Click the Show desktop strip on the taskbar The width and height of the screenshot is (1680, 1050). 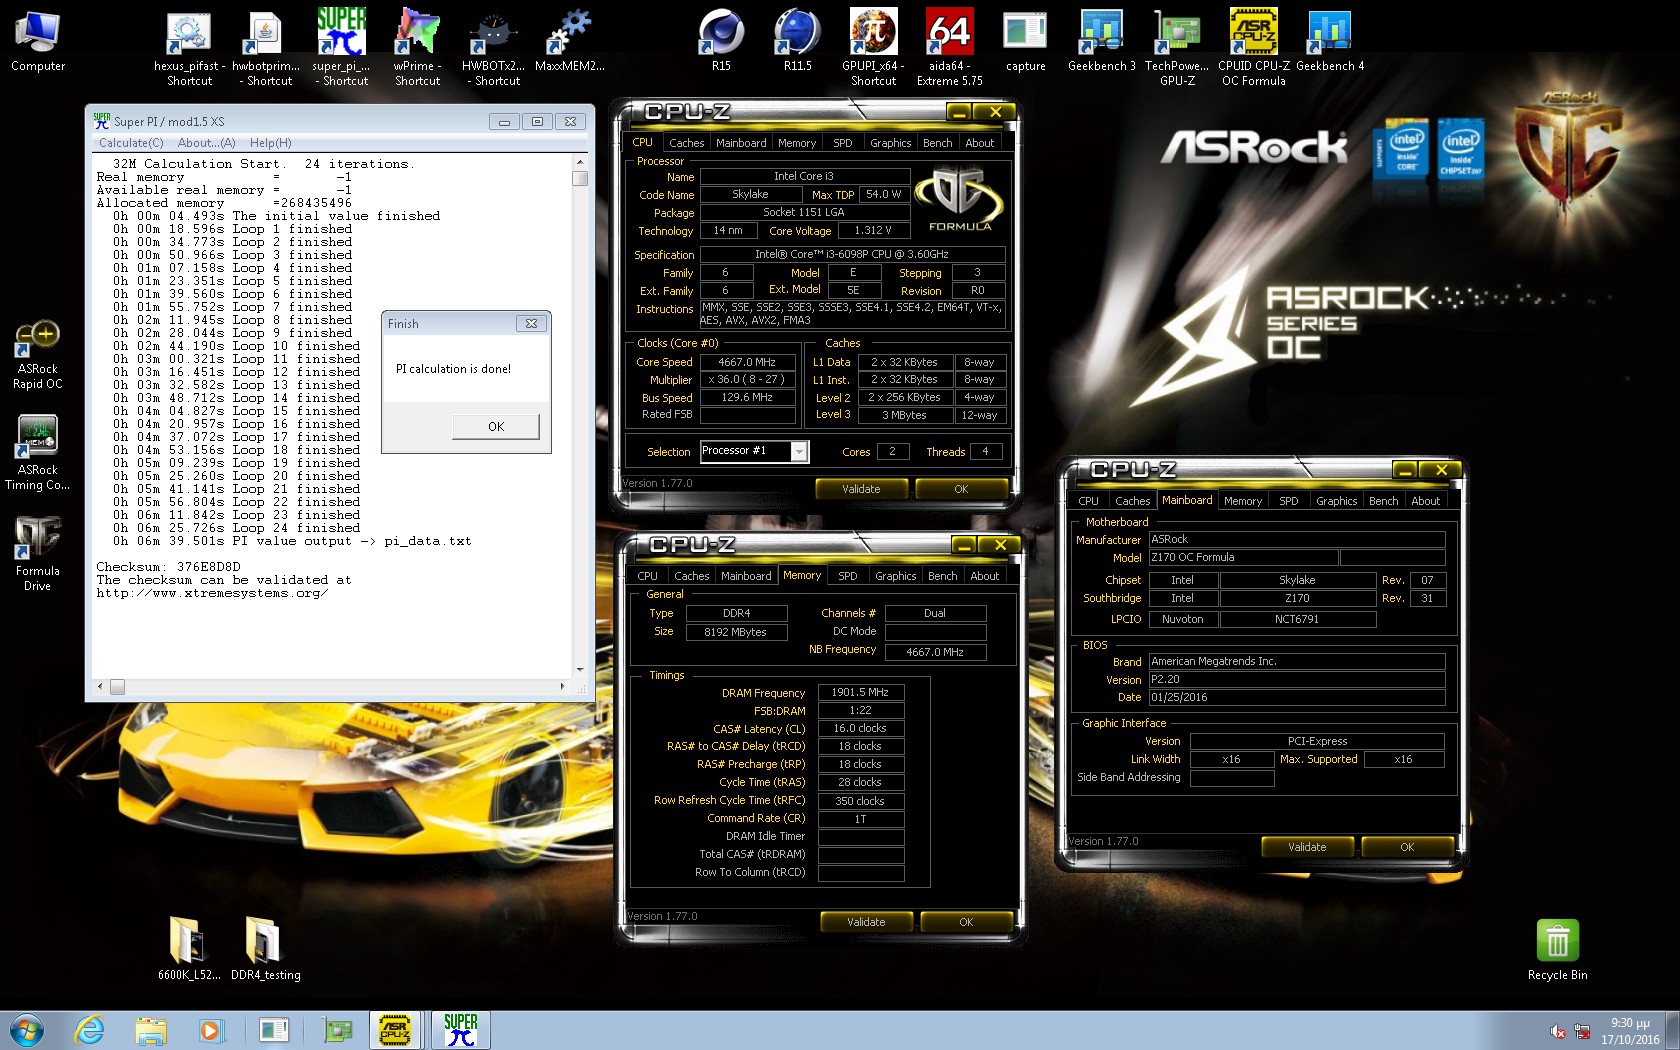pos(1673,1030)
